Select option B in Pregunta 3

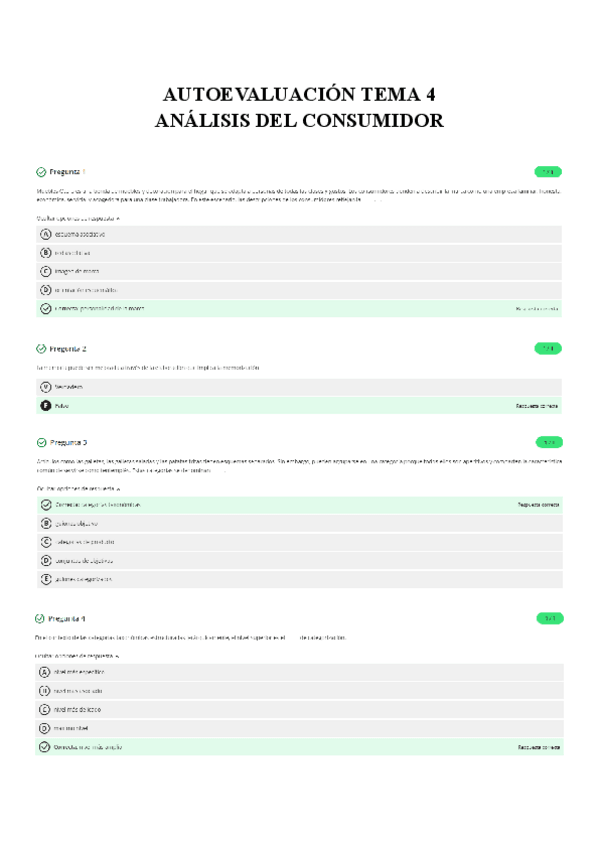tap(45, 523)
